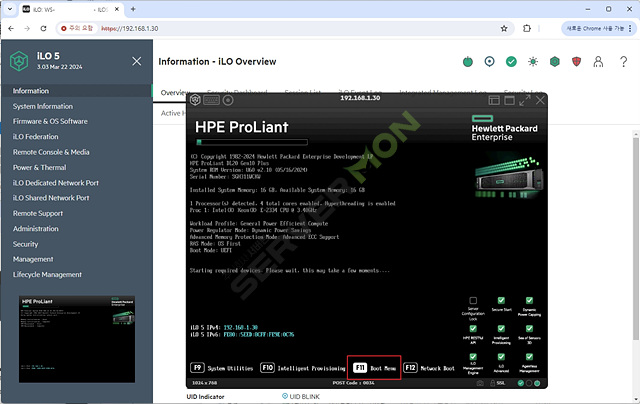
Task: Click the address bar URL field
Action: coord(286,29)
